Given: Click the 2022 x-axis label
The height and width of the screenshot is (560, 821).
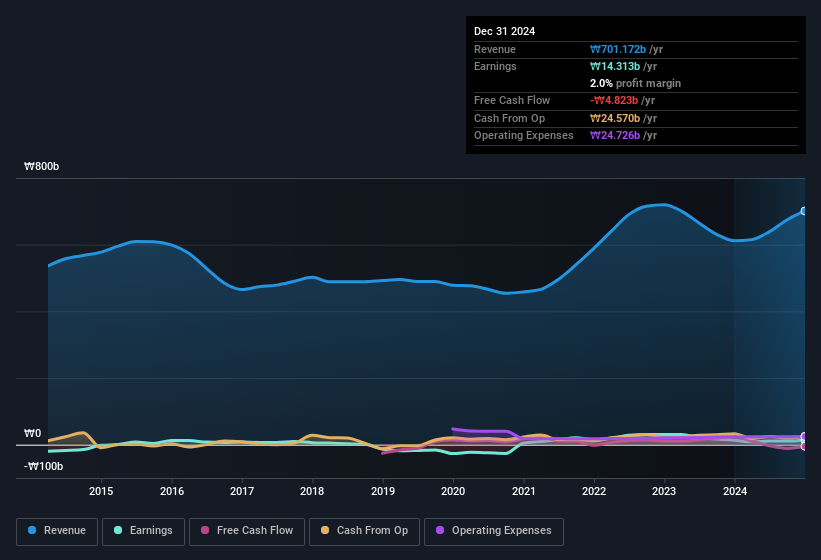Looking at the screenshot, I should point(594,491).
